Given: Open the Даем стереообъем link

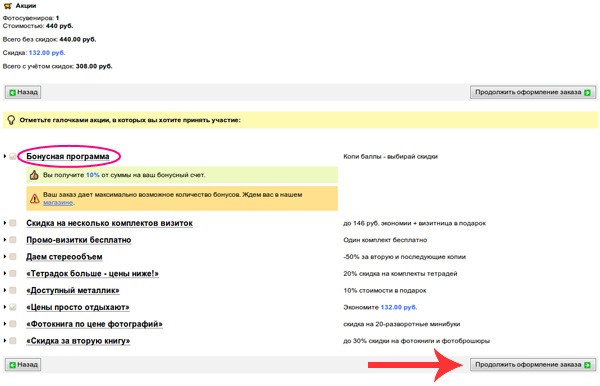Looking at the screenshot, I should [64, 257].
